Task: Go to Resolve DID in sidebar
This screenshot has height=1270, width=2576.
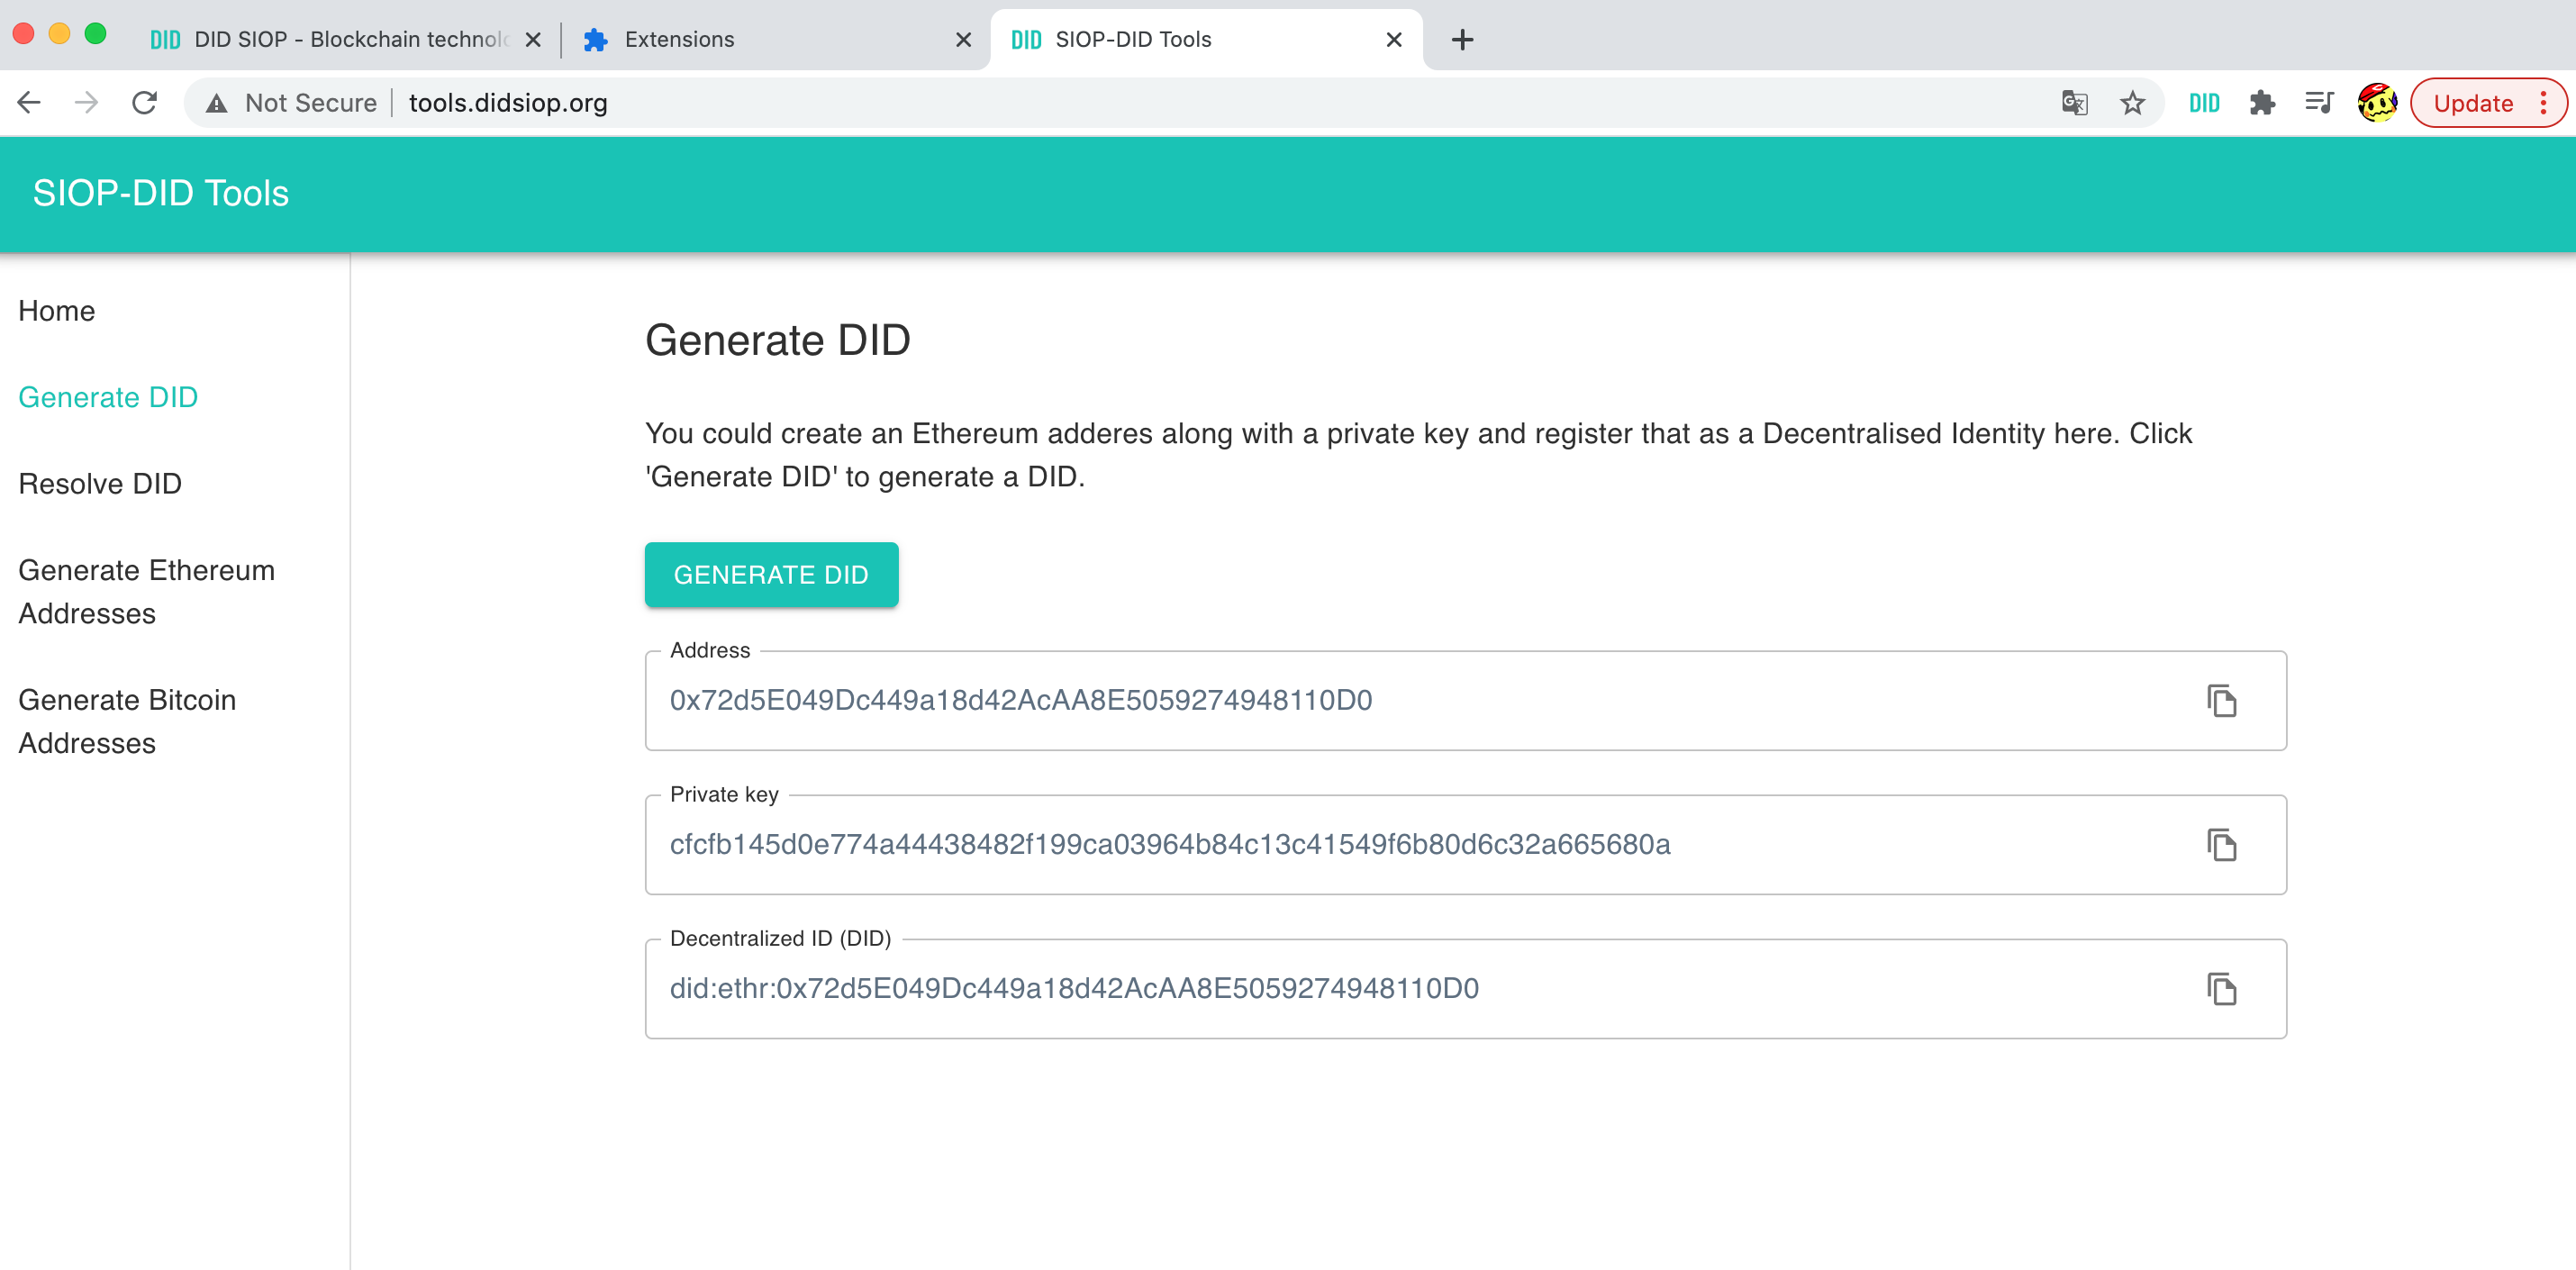Action: [x=100, y=484]
